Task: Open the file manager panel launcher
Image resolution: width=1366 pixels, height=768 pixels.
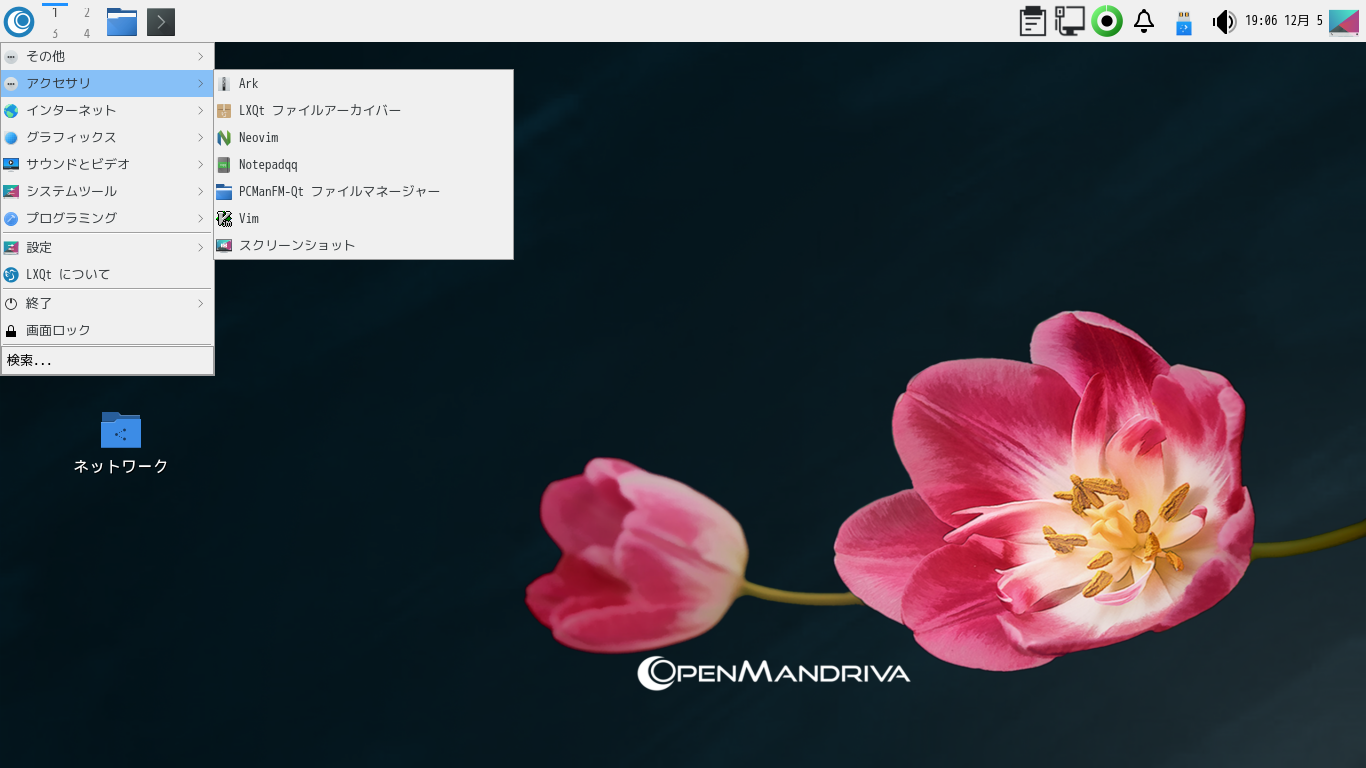Action: (122, 21)
